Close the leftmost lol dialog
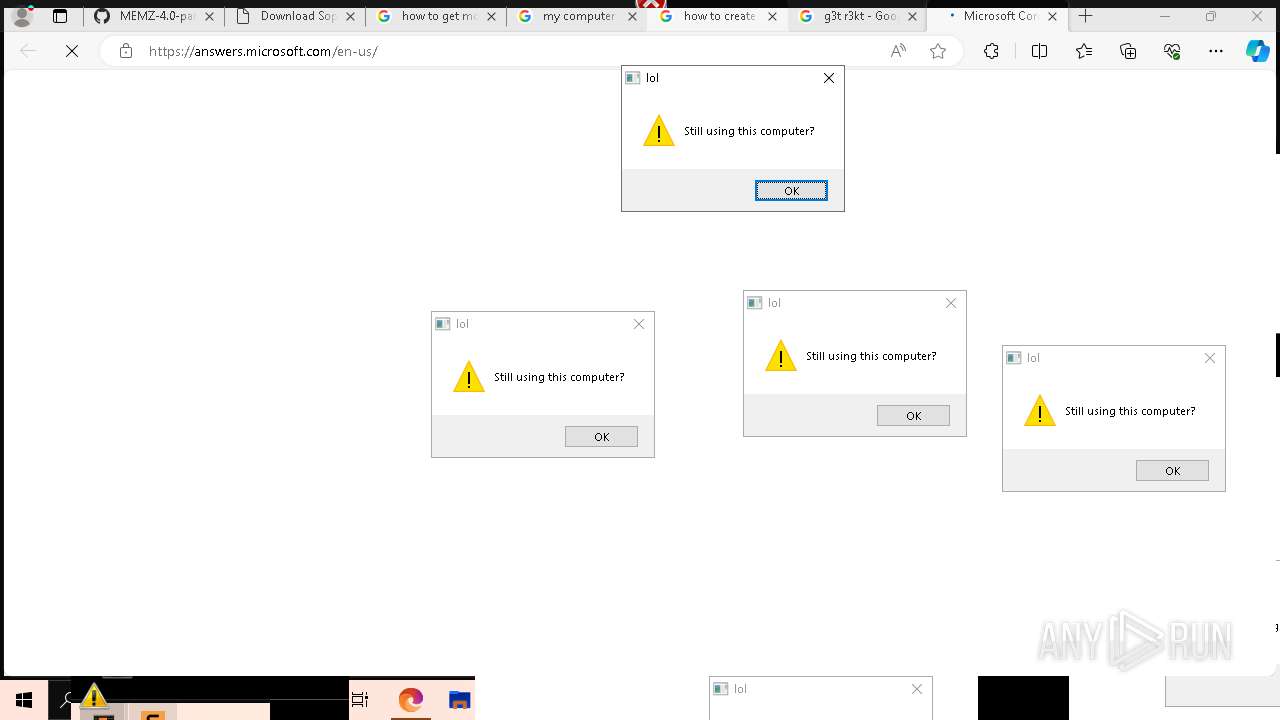The height and width of the screenshot is (720, 1280). 639,324
